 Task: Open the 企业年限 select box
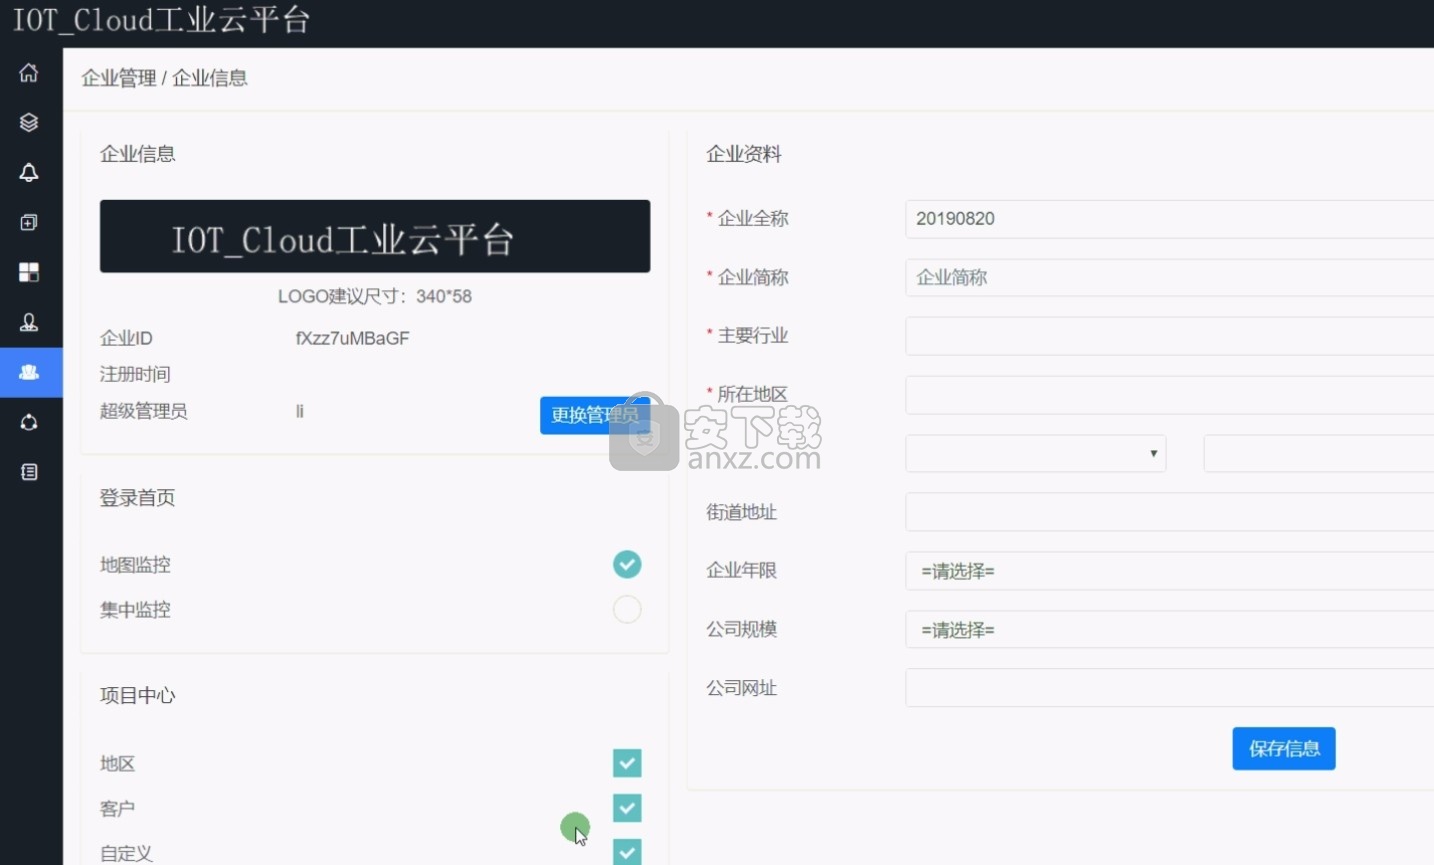click(x=1170, y=571)
